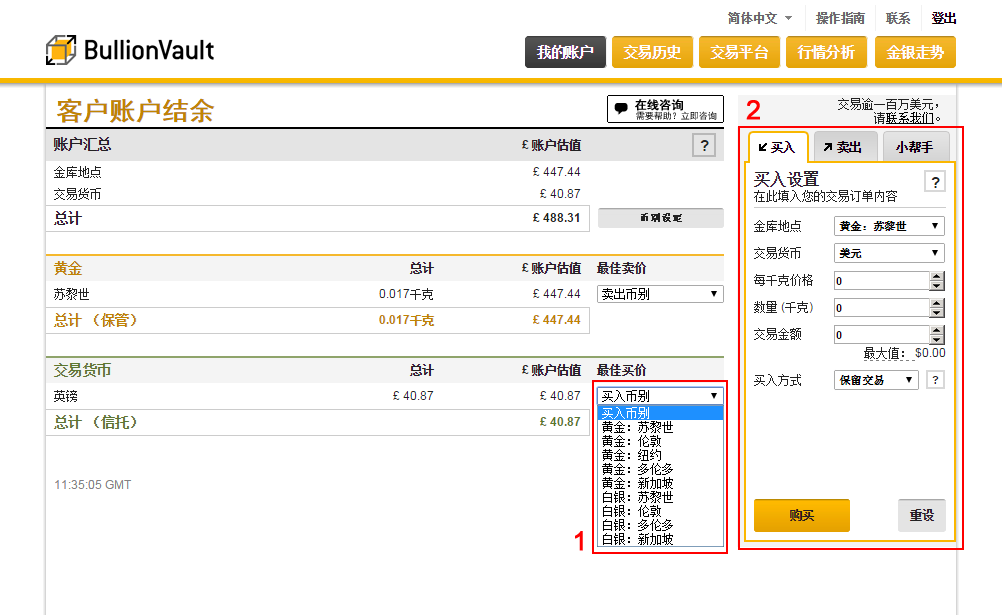Pick 白银：新加坡 in the dropdown list

pos(637,539)
